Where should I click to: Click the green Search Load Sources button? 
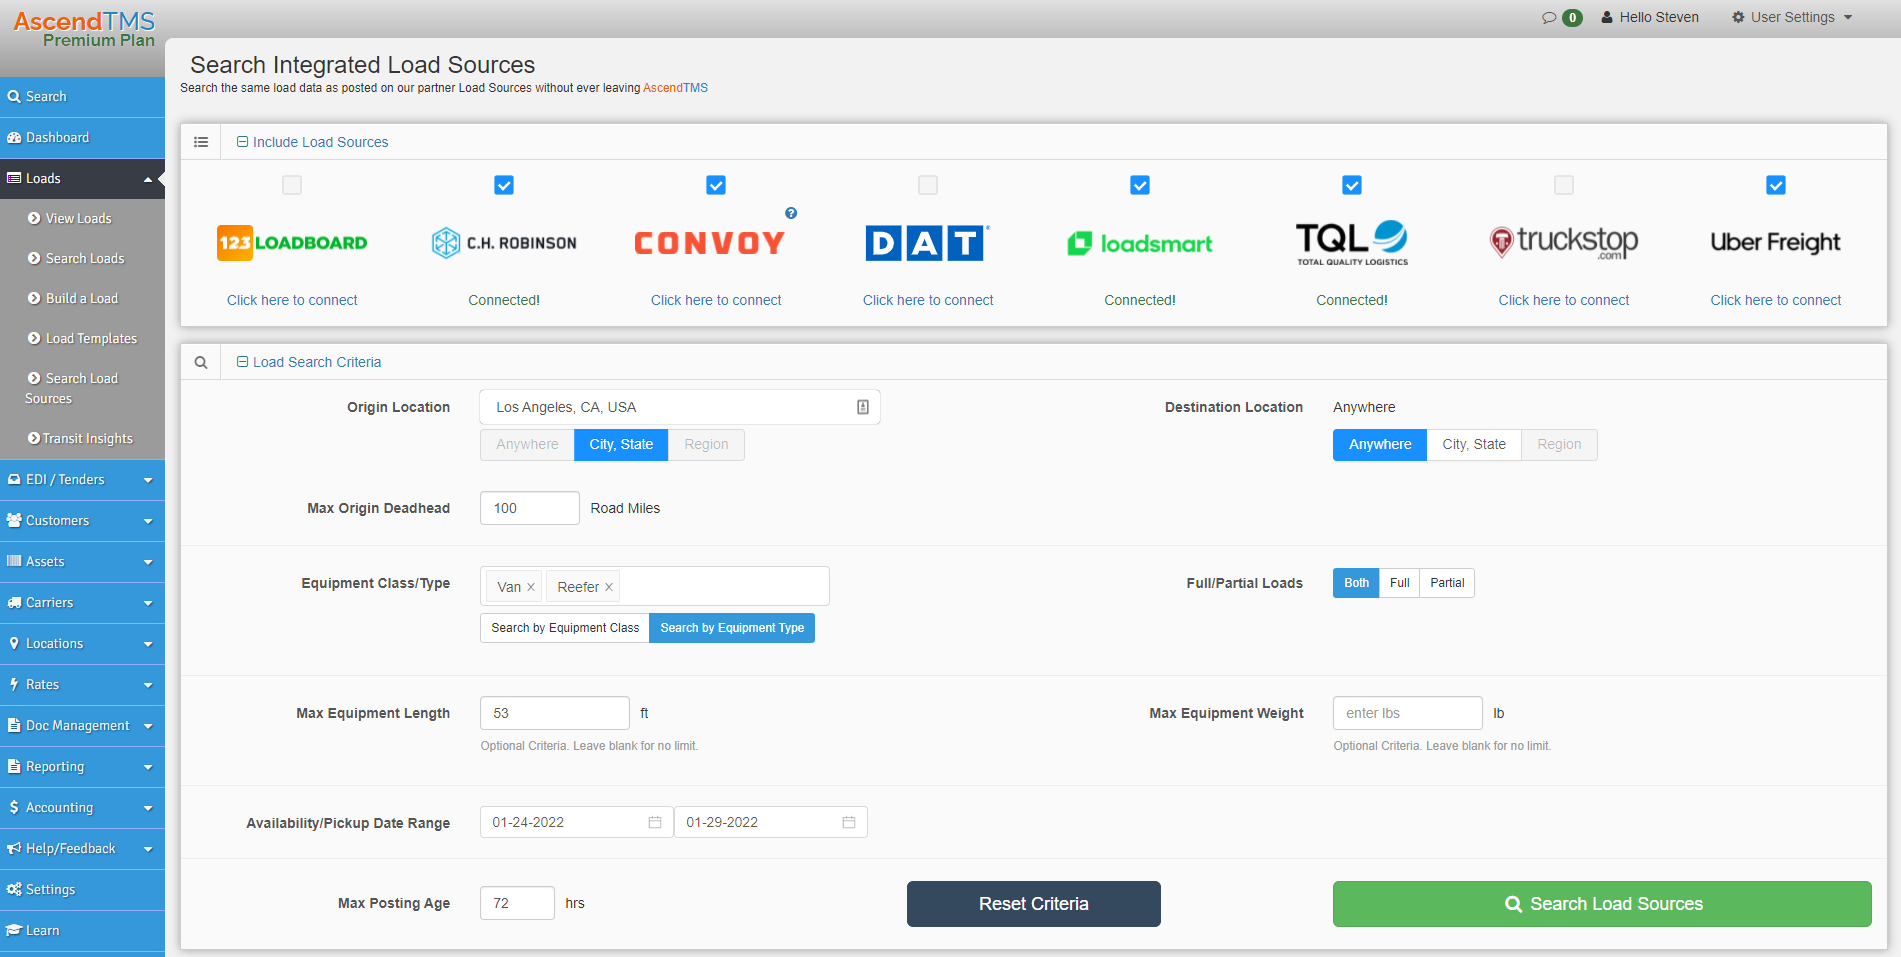(x=1602, y=904)
